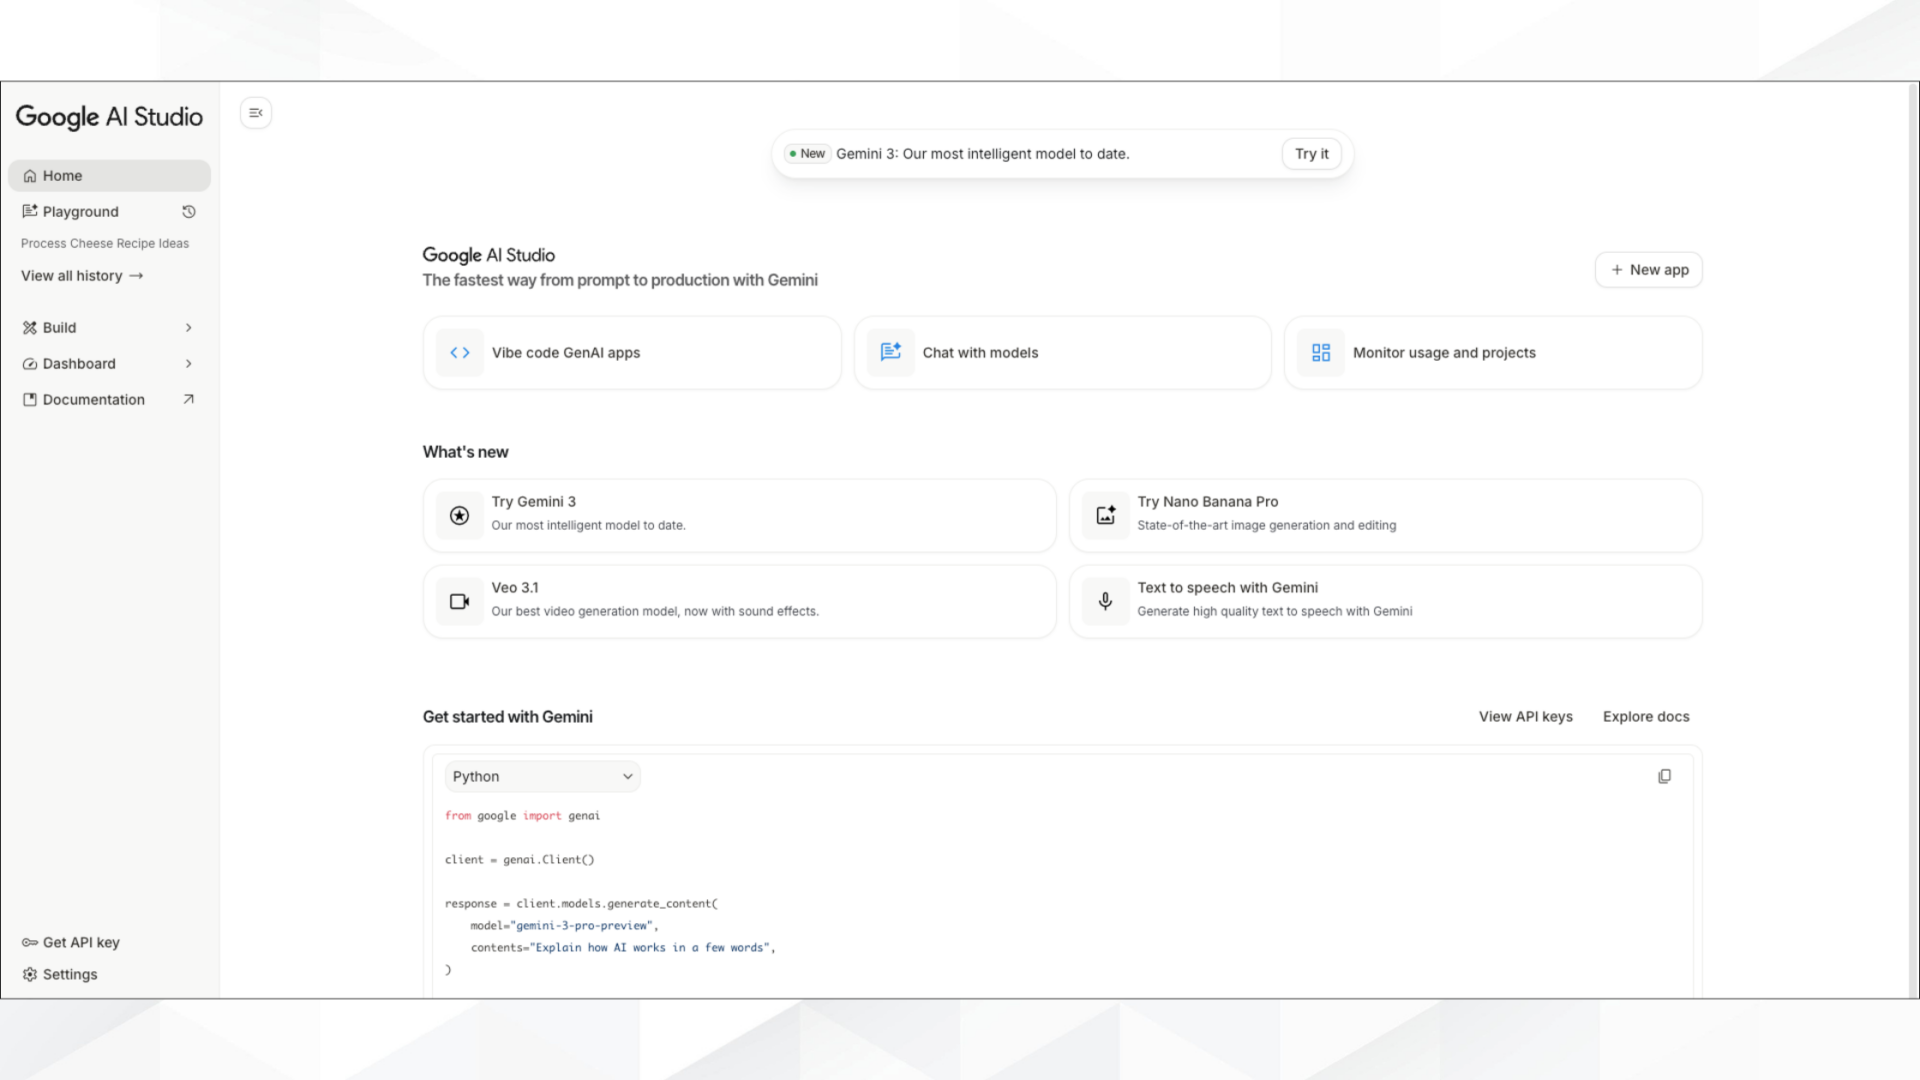Open Monitor usage and projects icon
1920x1080 pixels.
click(x=1320, y=352)
